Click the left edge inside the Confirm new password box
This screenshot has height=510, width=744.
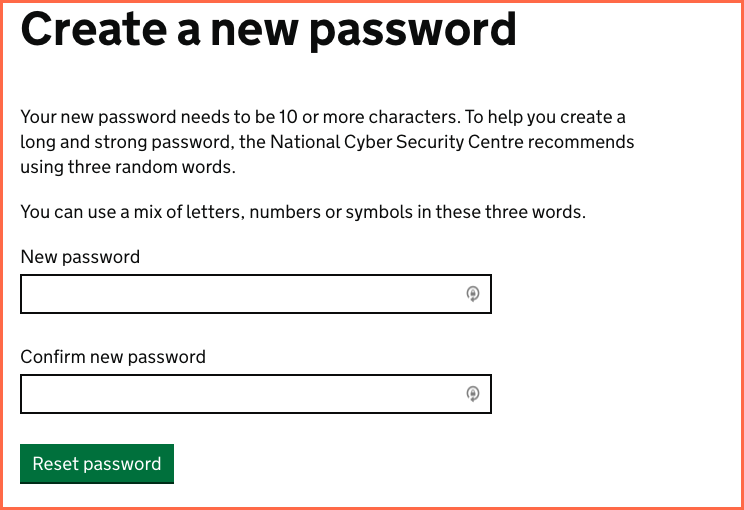[x=30, y=394]
